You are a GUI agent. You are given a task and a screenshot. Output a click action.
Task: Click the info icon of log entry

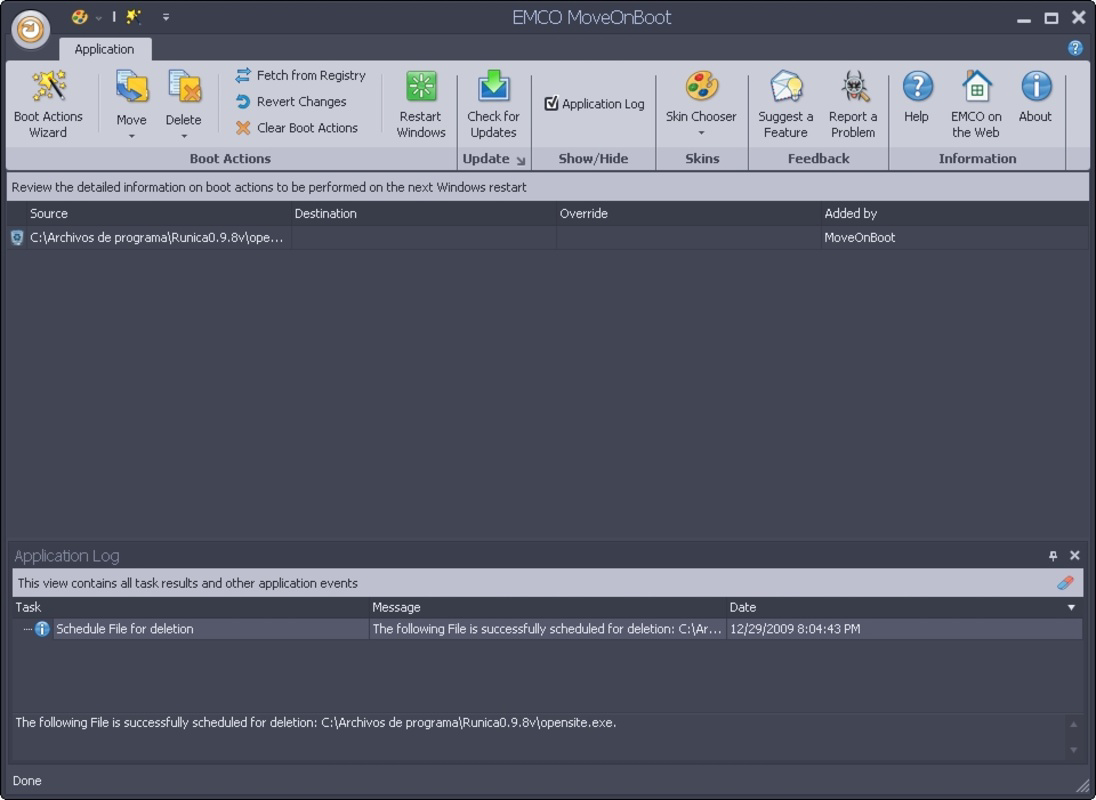[x=42, y=629]
